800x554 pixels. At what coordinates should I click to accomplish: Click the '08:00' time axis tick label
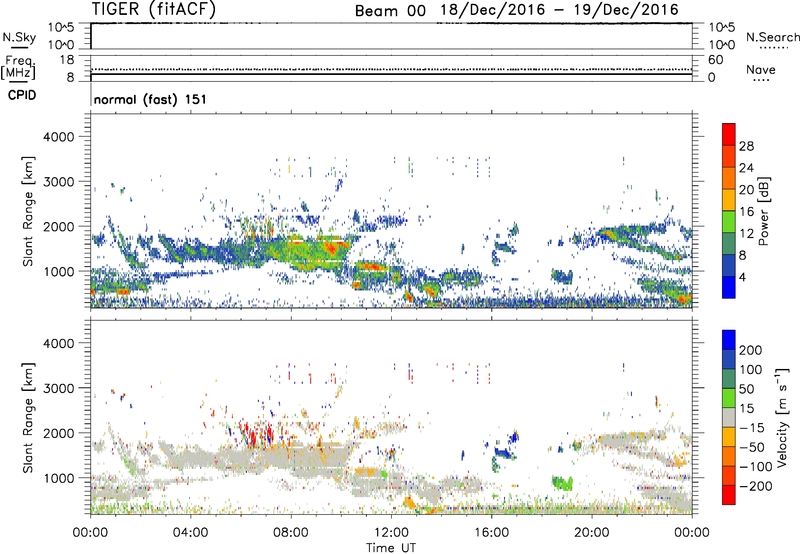(291, 533)
